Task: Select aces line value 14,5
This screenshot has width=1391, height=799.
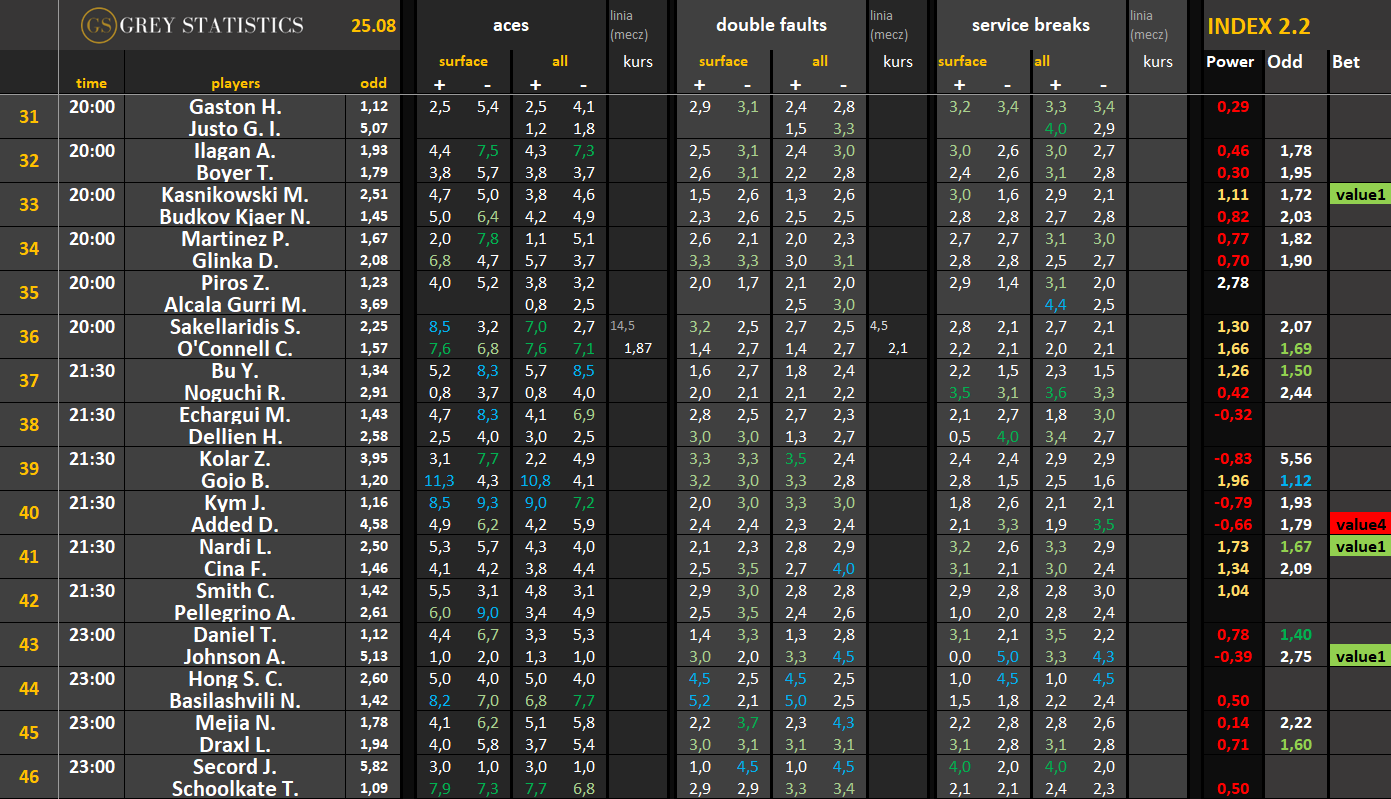Action: tap(622, 325)
